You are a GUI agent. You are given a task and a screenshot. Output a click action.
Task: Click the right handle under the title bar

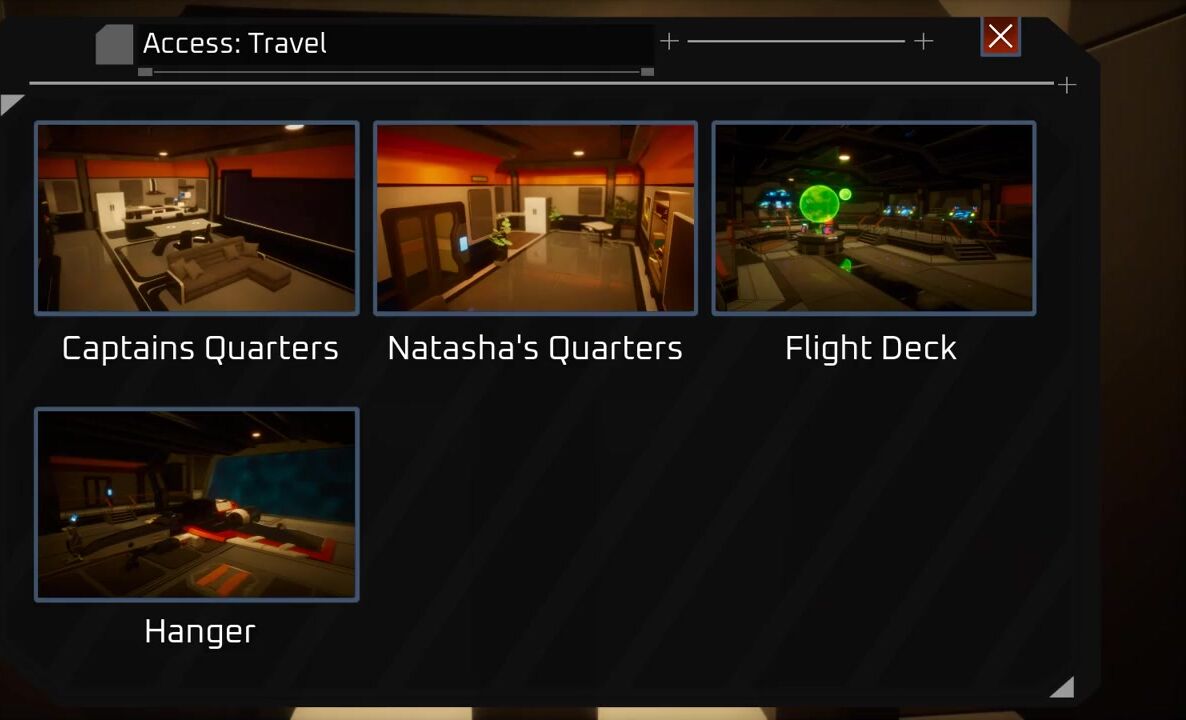(x=647, y=72)
